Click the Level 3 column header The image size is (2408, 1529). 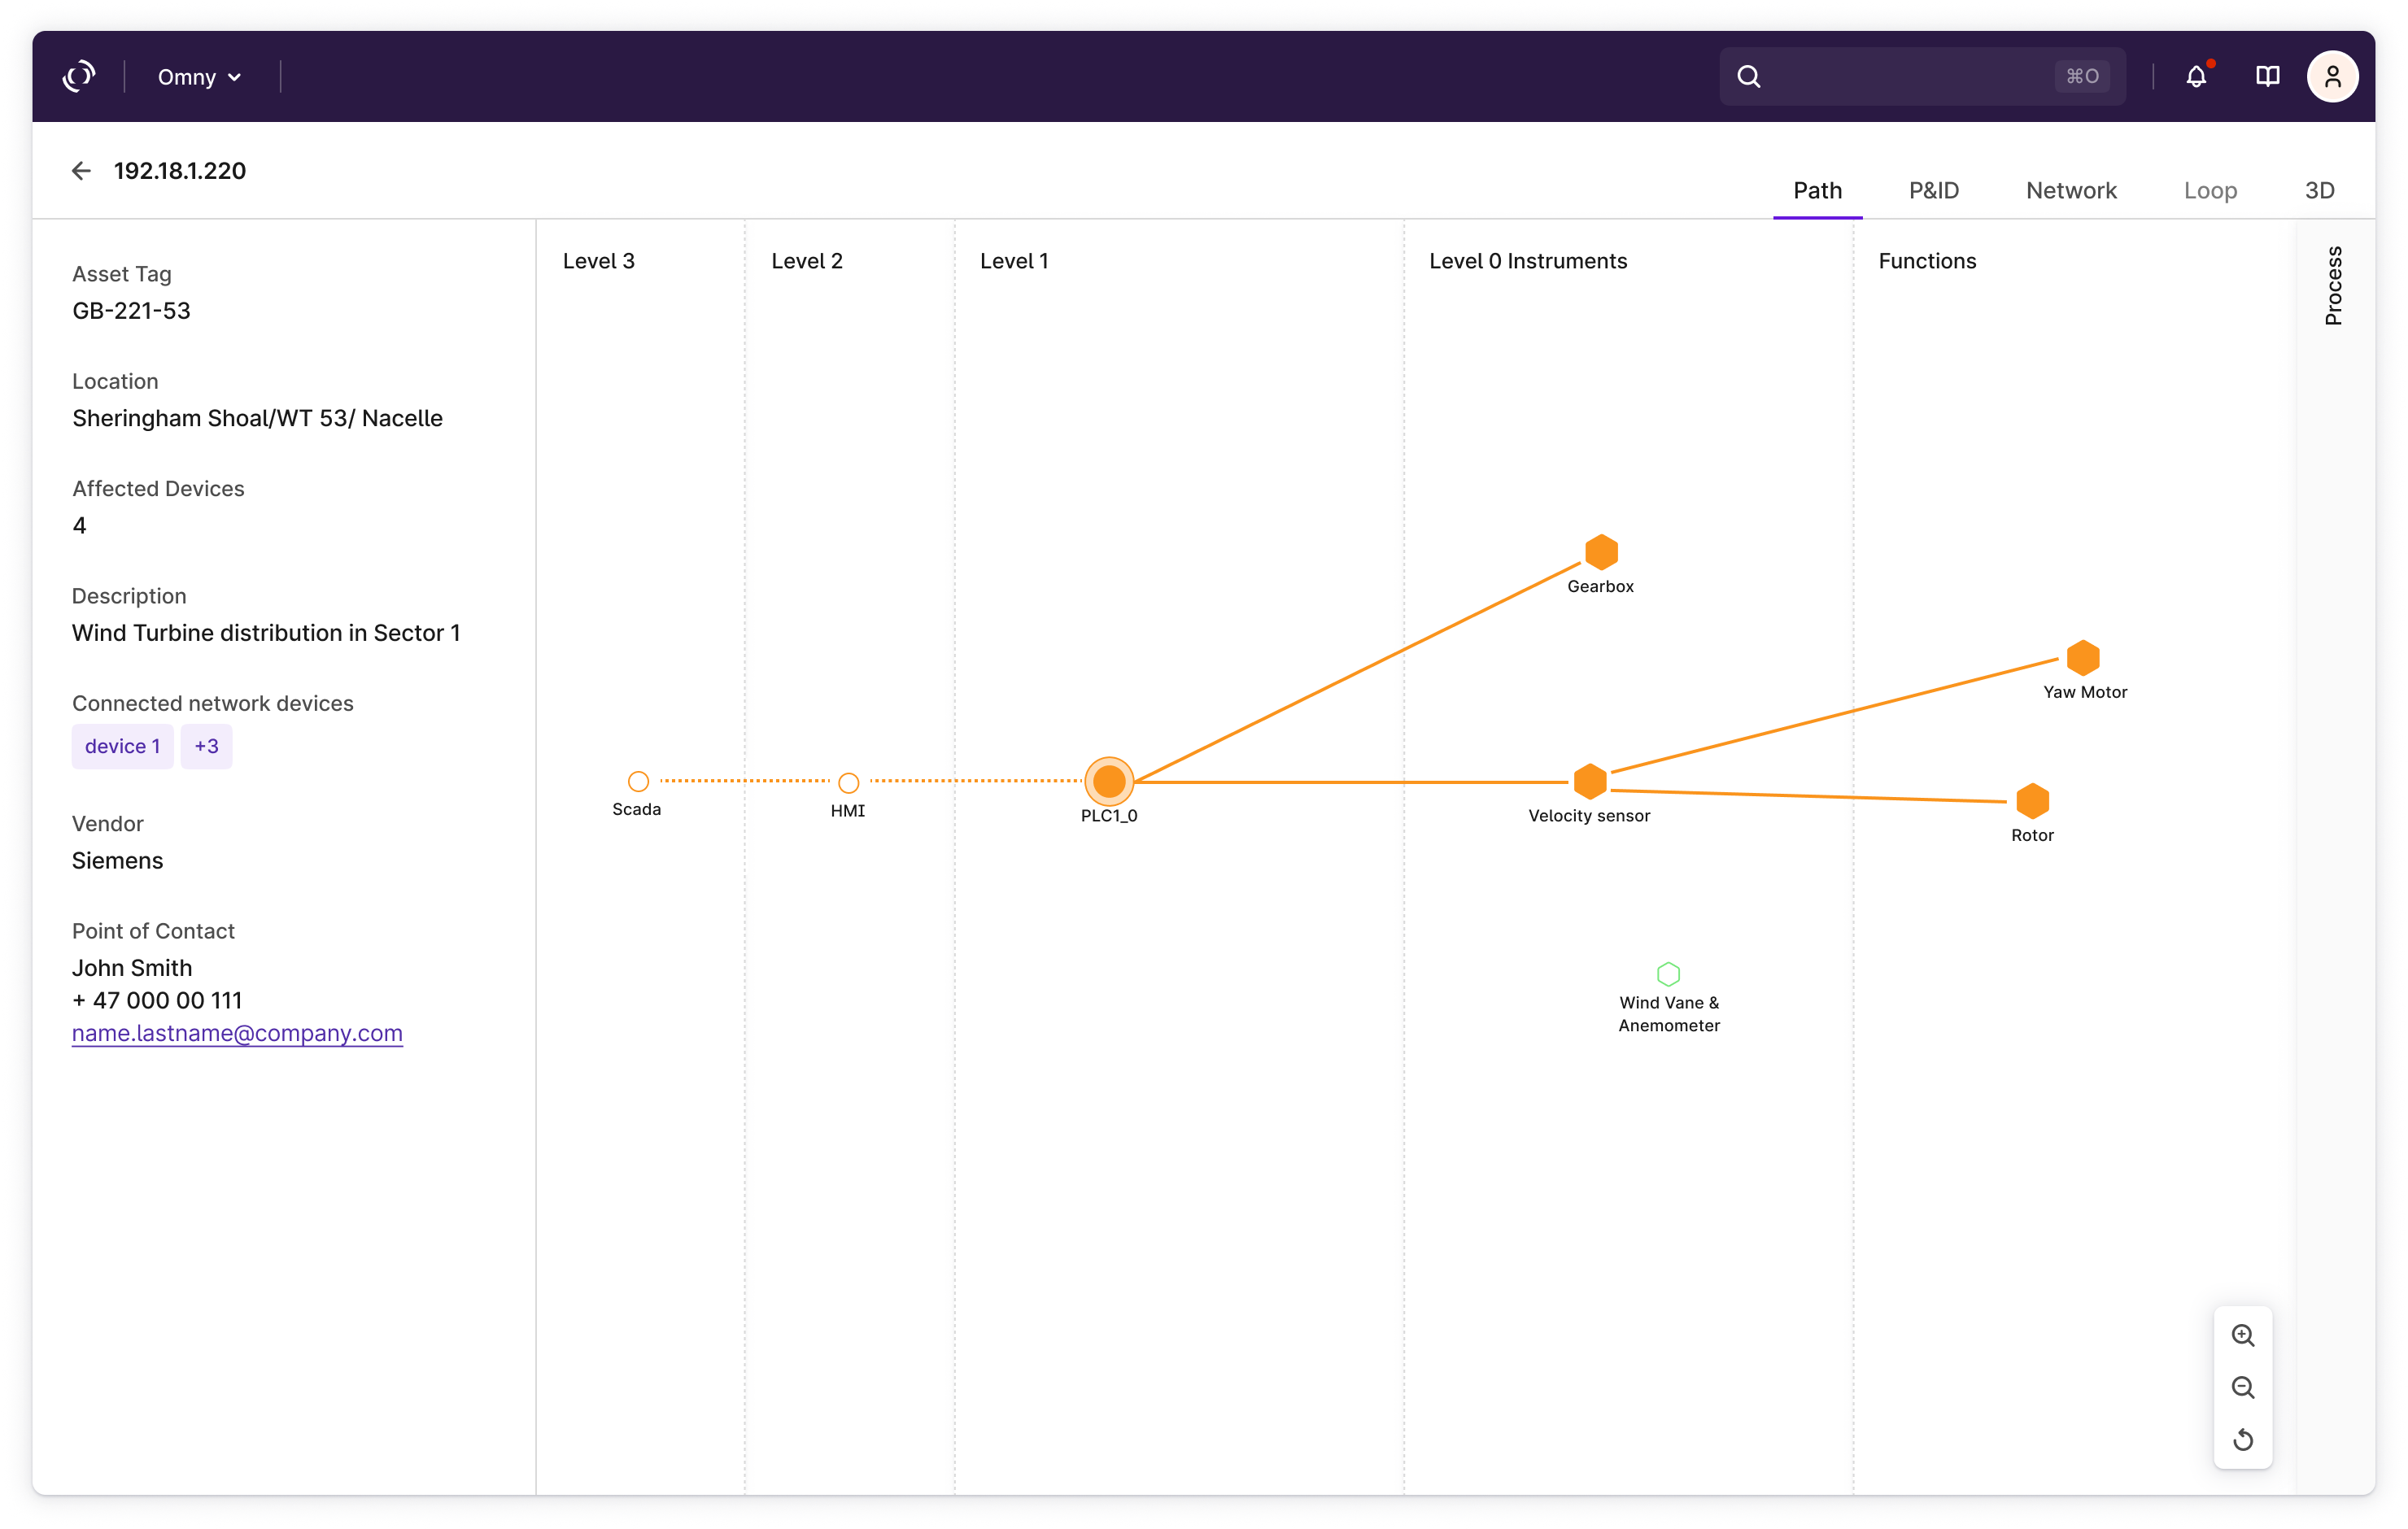pos(598,261)
